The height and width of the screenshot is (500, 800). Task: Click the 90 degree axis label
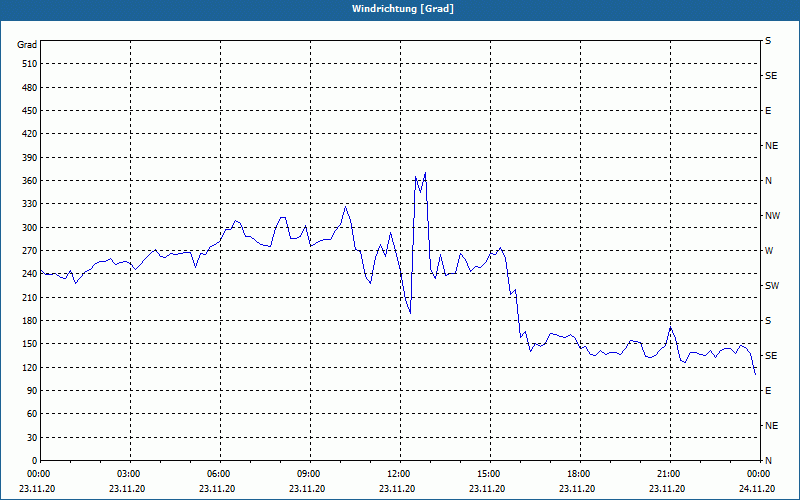tap(32, 391)
